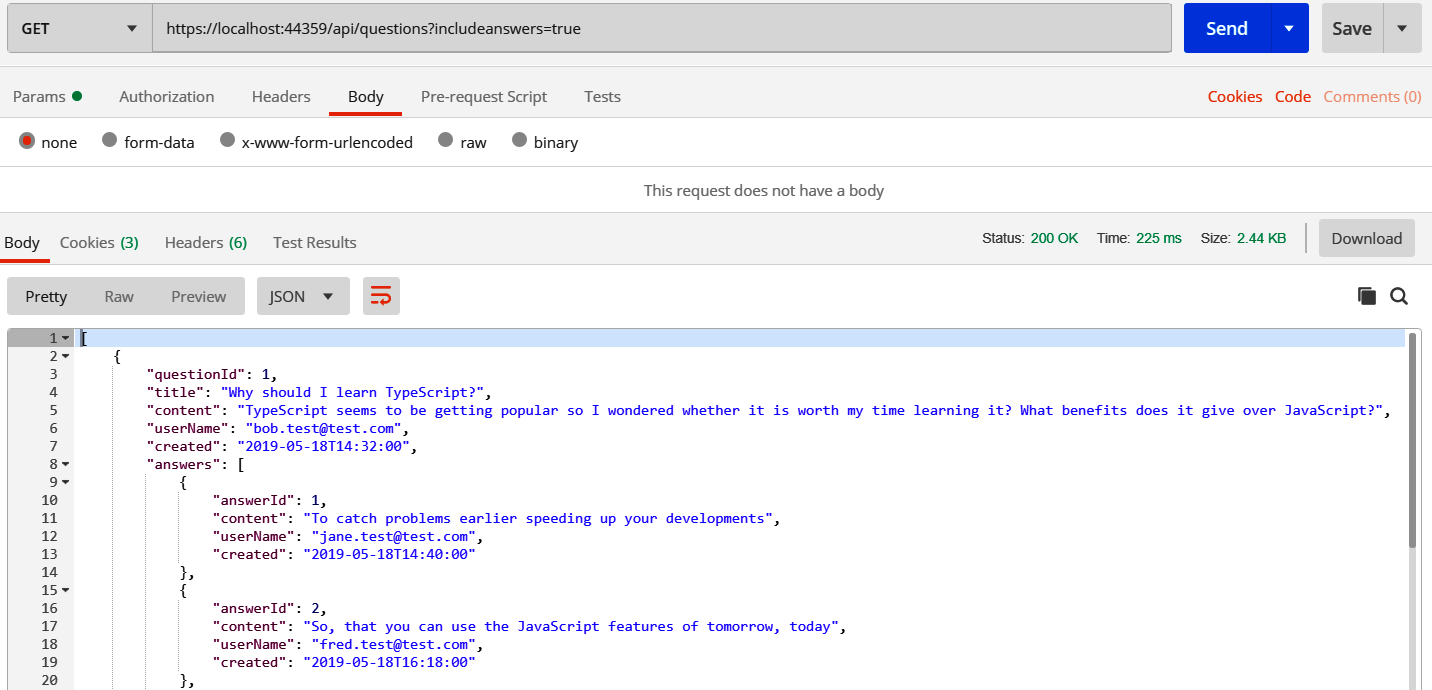Select the raw body option
The image size is (1432, 690).
tap(446, 142)
